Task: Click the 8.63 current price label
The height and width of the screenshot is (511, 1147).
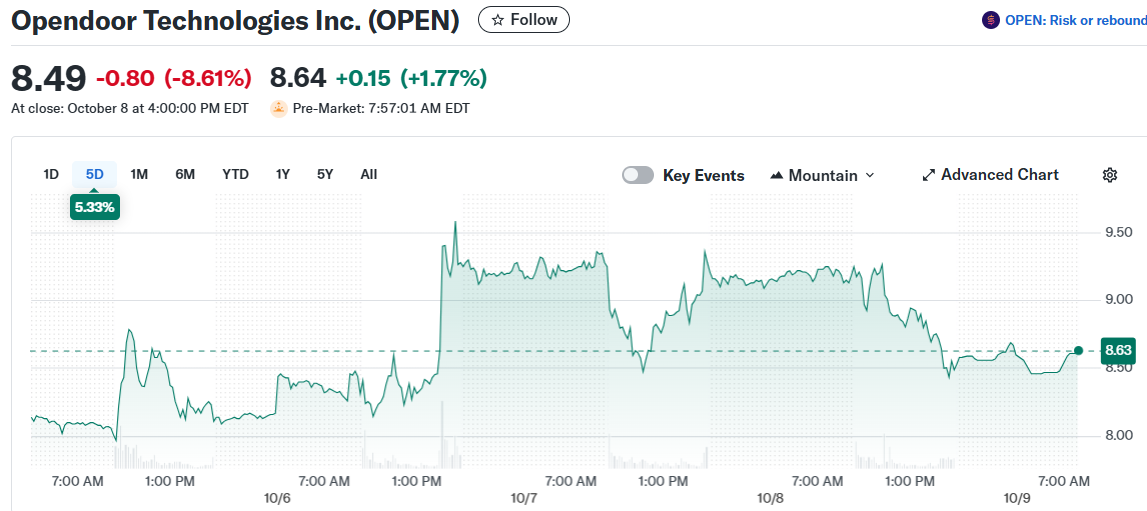Action: (1117, 351)
